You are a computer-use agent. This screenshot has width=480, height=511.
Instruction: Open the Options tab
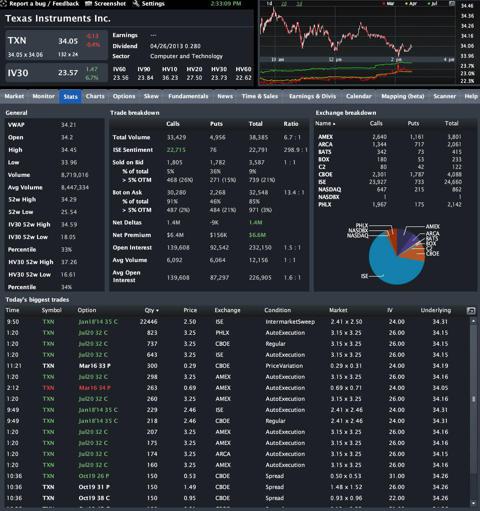coord(124,96)
